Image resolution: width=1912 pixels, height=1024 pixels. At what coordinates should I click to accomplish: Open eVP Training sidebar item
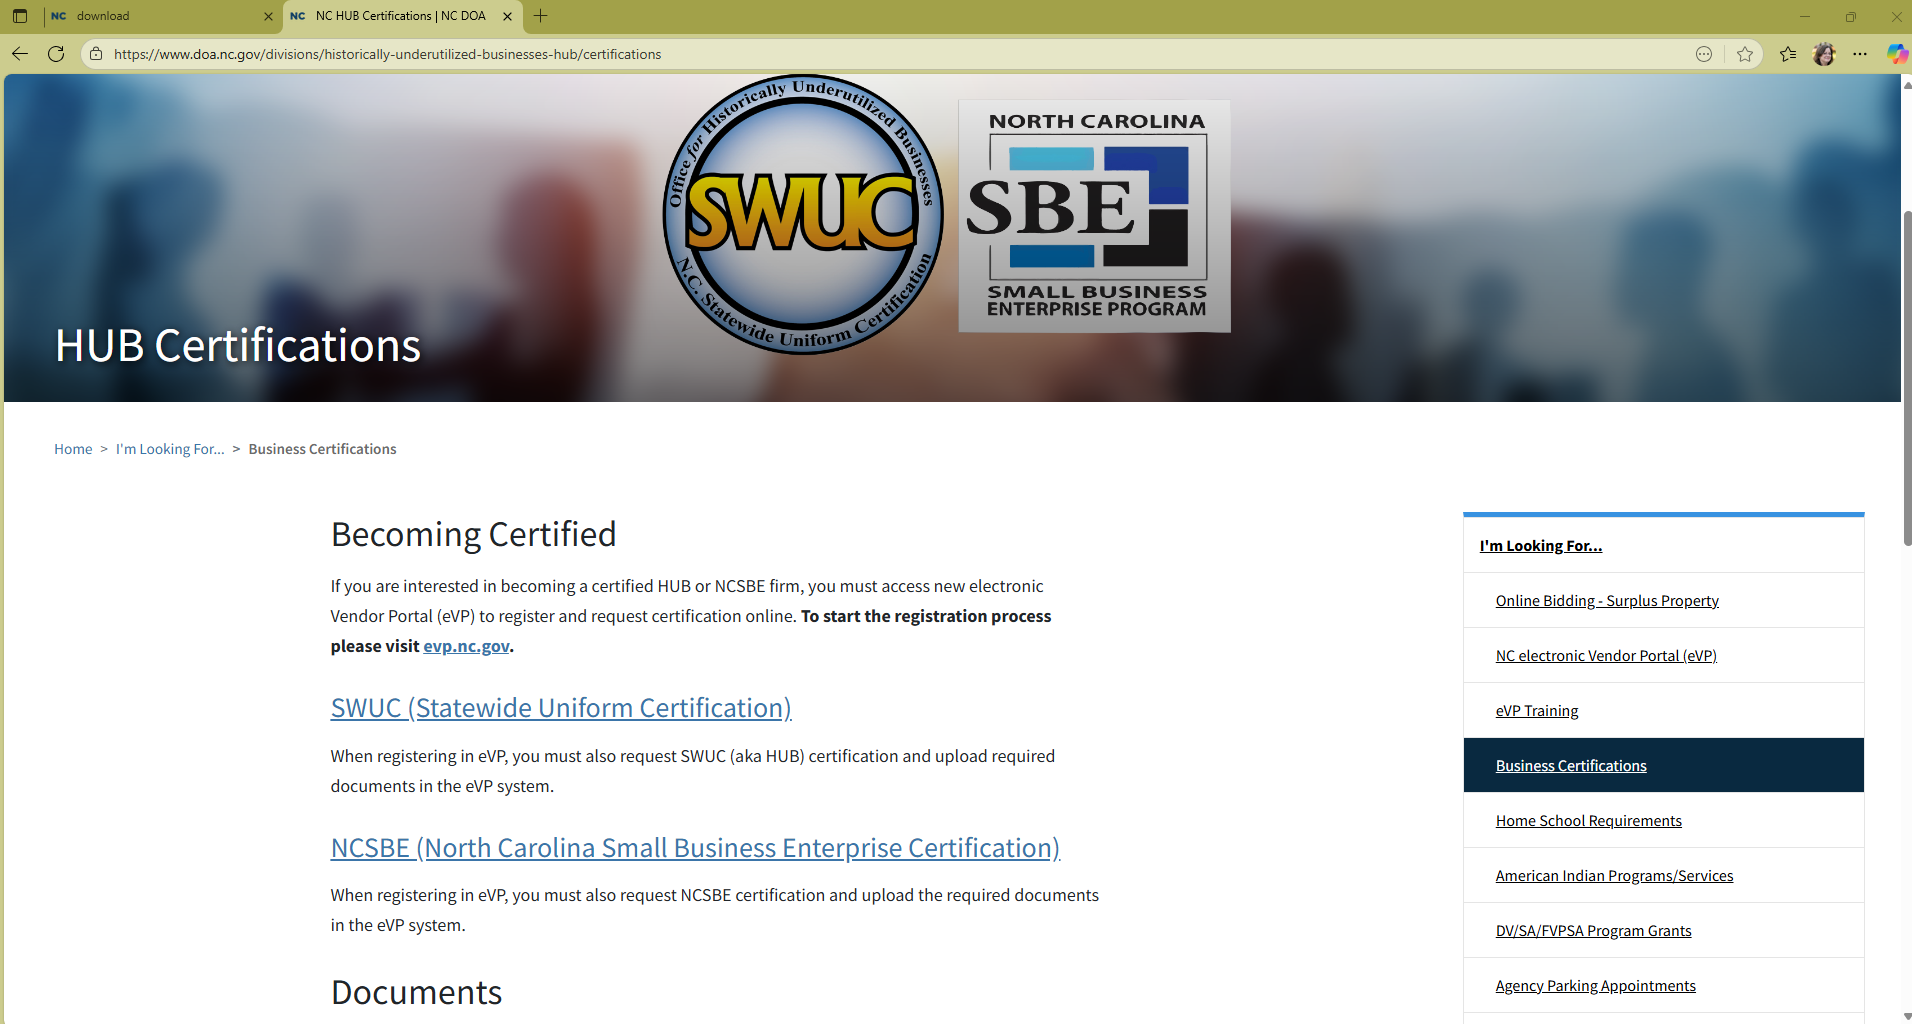(1537, 711)
